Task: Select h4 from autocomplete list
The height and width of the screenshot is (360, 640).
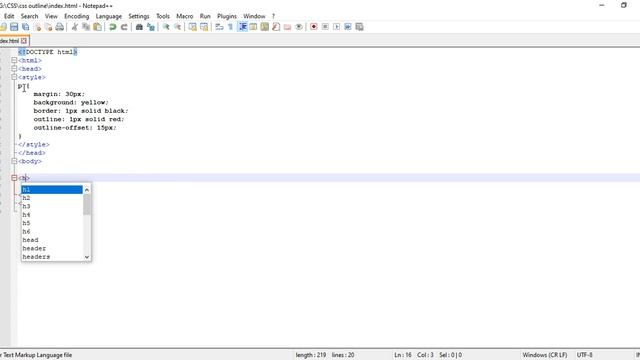Action: point(52,215)
